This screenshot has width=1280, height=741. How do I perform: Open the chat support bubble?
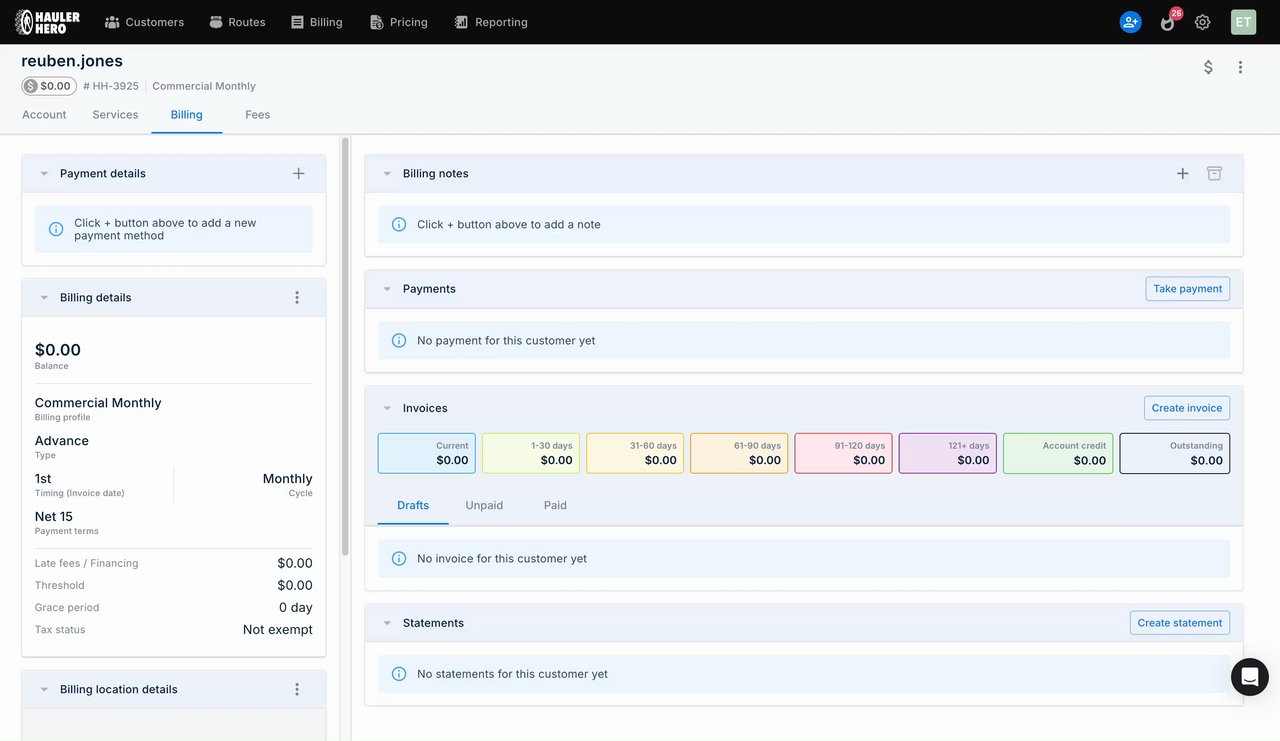coord(1249,677)
